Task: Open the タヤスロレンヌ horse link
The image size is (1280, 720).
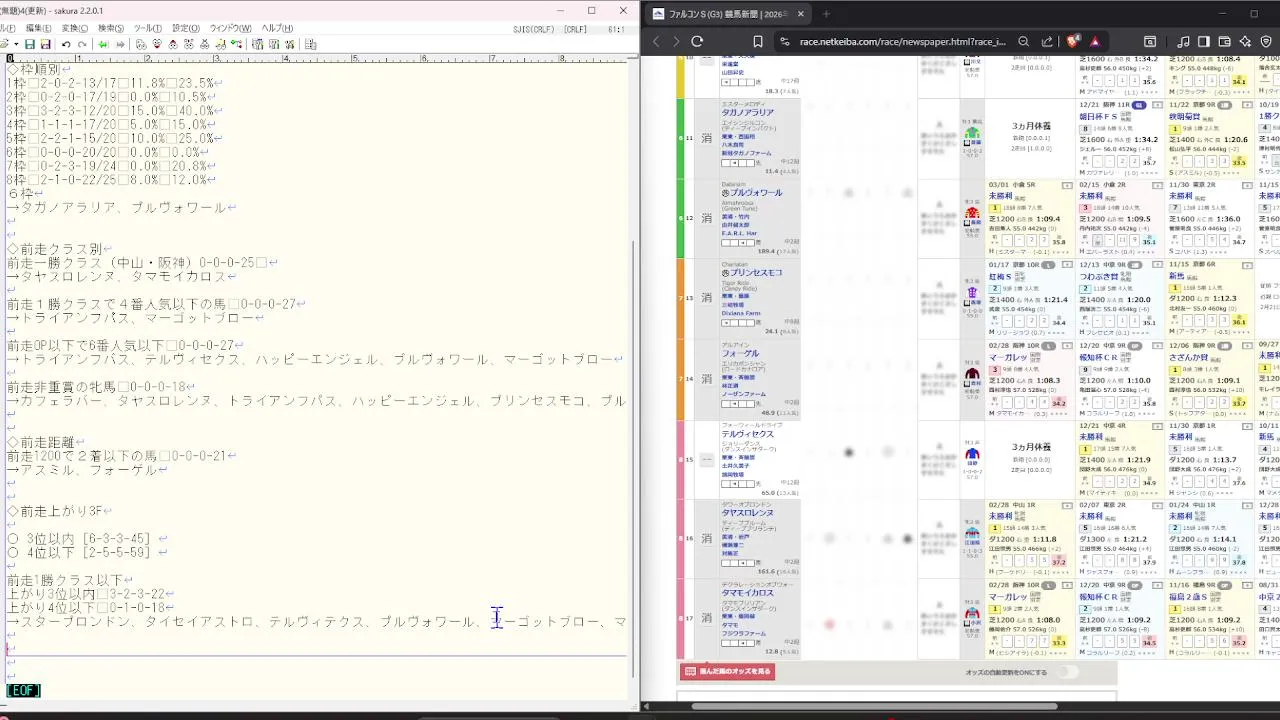Action: pyautogui.click(x=747, y=512)
